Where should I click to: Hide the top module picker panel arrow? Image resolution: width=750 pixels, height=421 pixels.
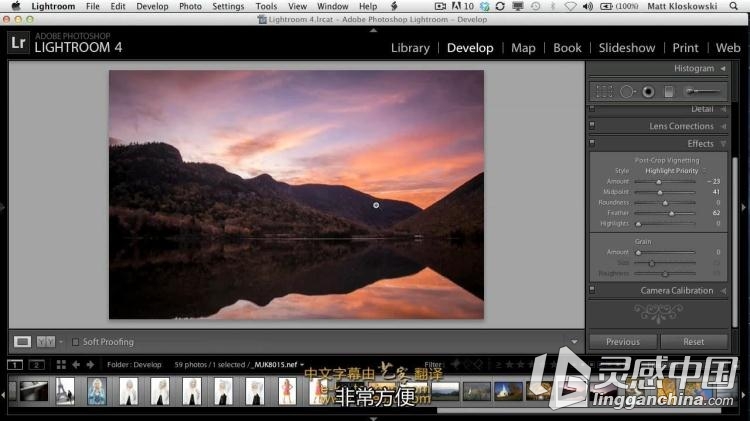click(374, 30)
